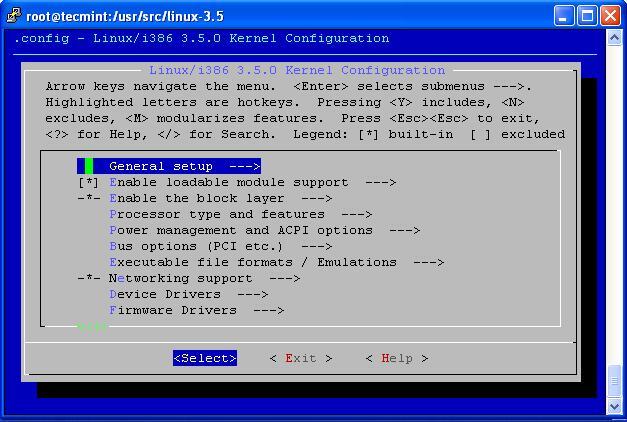627x422 pixels.
Task: Open Executable file formats / Emulations submenu
Action: click(x=277, y=262)
